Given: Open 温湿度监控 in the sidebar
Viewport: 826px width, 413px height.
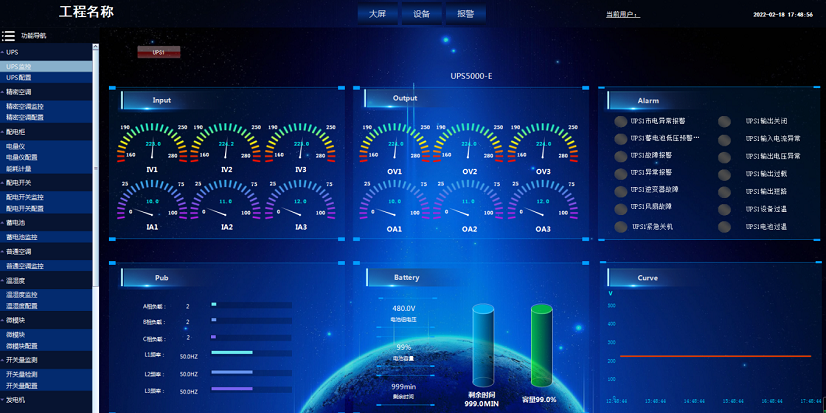Looking at the screenshot, I should point(46,294).
